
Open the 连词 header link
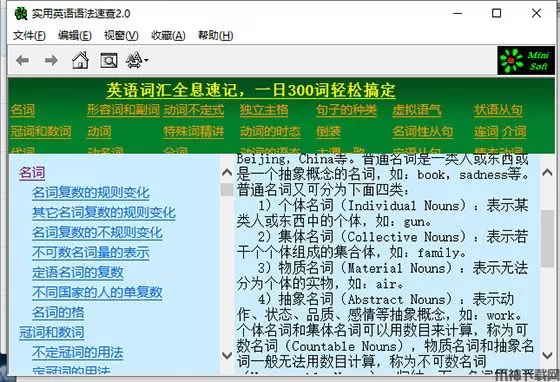pyautogui.click(x=486, y=131)
